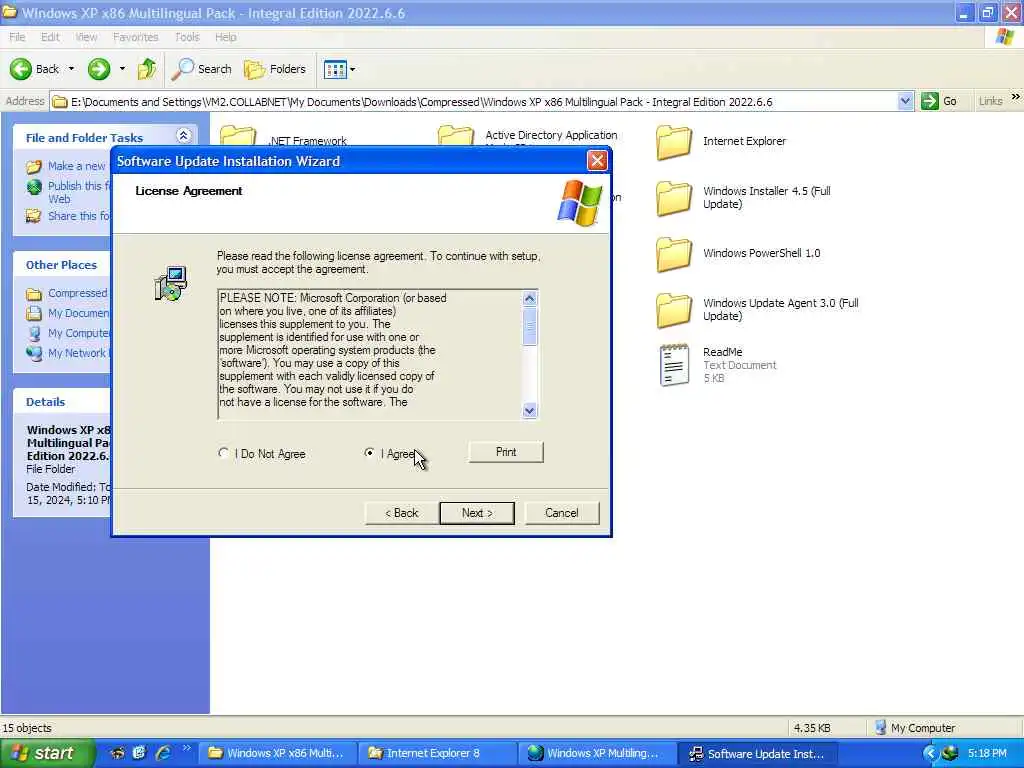Switch to Internet Explorer 8 taskbar window
This screenshot has height=768, width=1024.
(x=438, y=754)
